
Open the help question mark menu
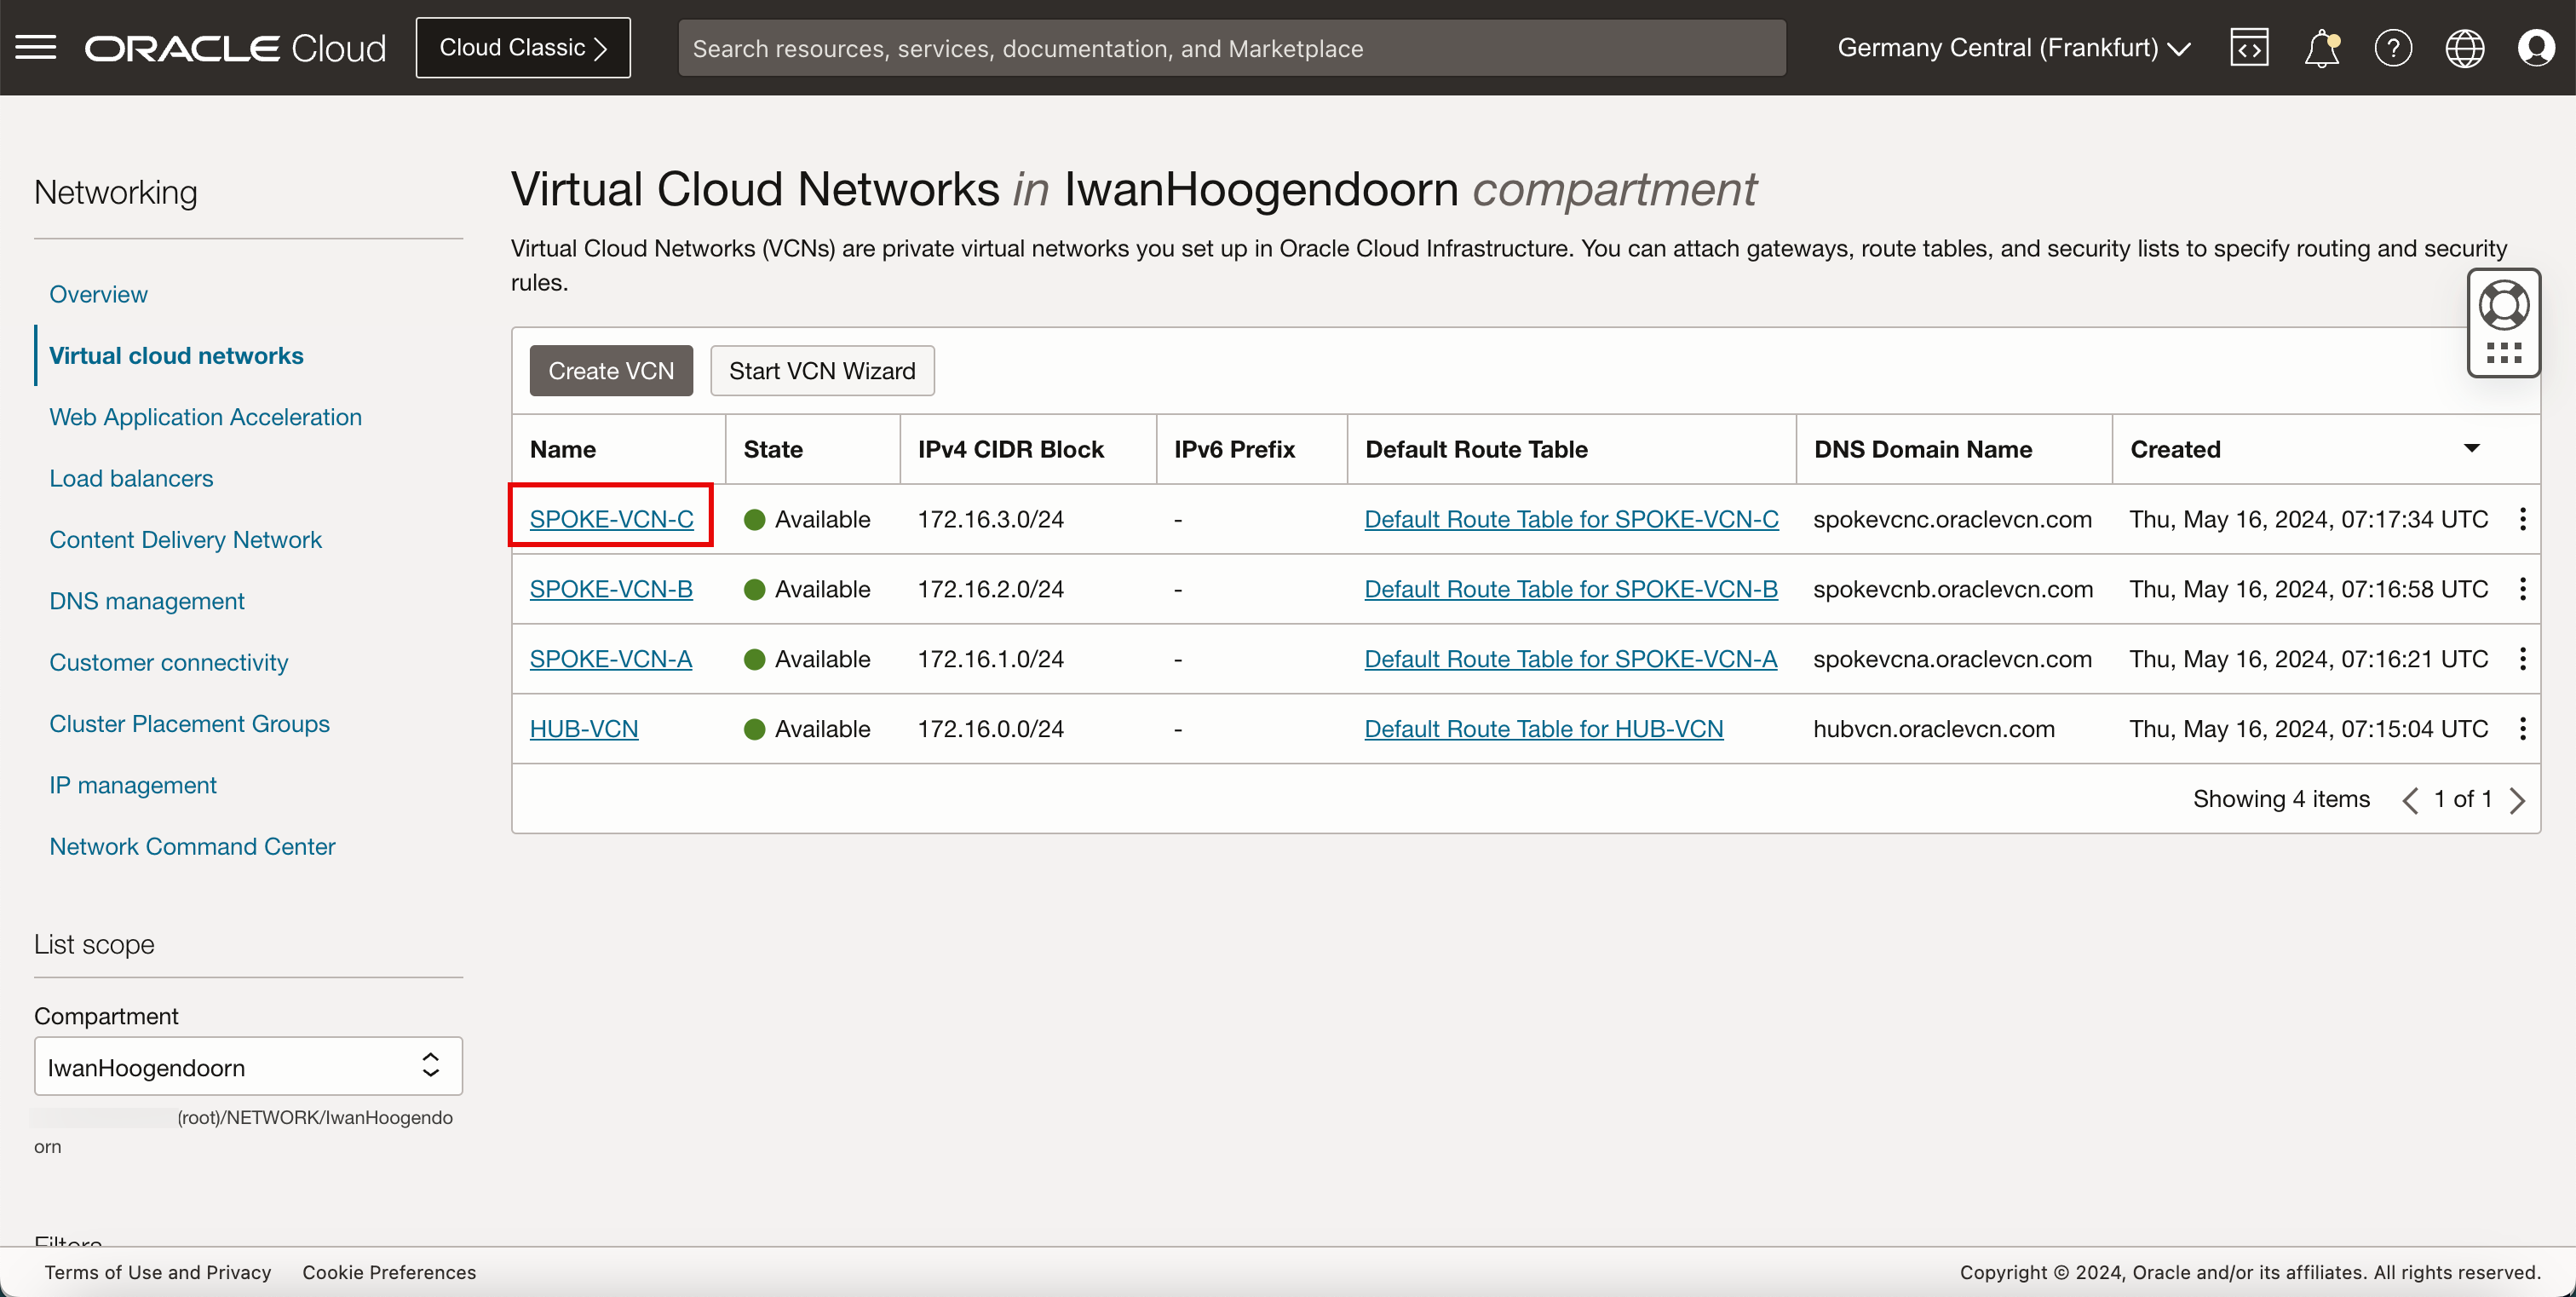2393,48
